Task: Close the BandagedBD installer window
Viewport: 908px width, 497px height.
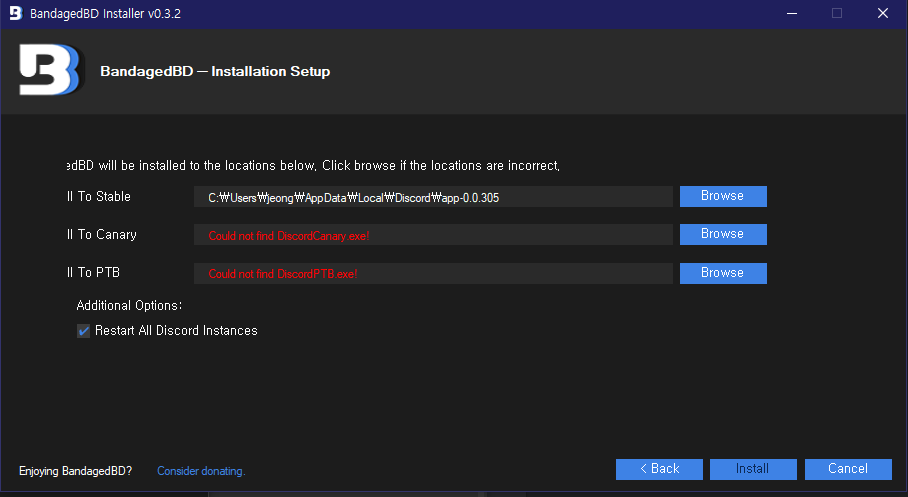Action: tap(883, 13)
